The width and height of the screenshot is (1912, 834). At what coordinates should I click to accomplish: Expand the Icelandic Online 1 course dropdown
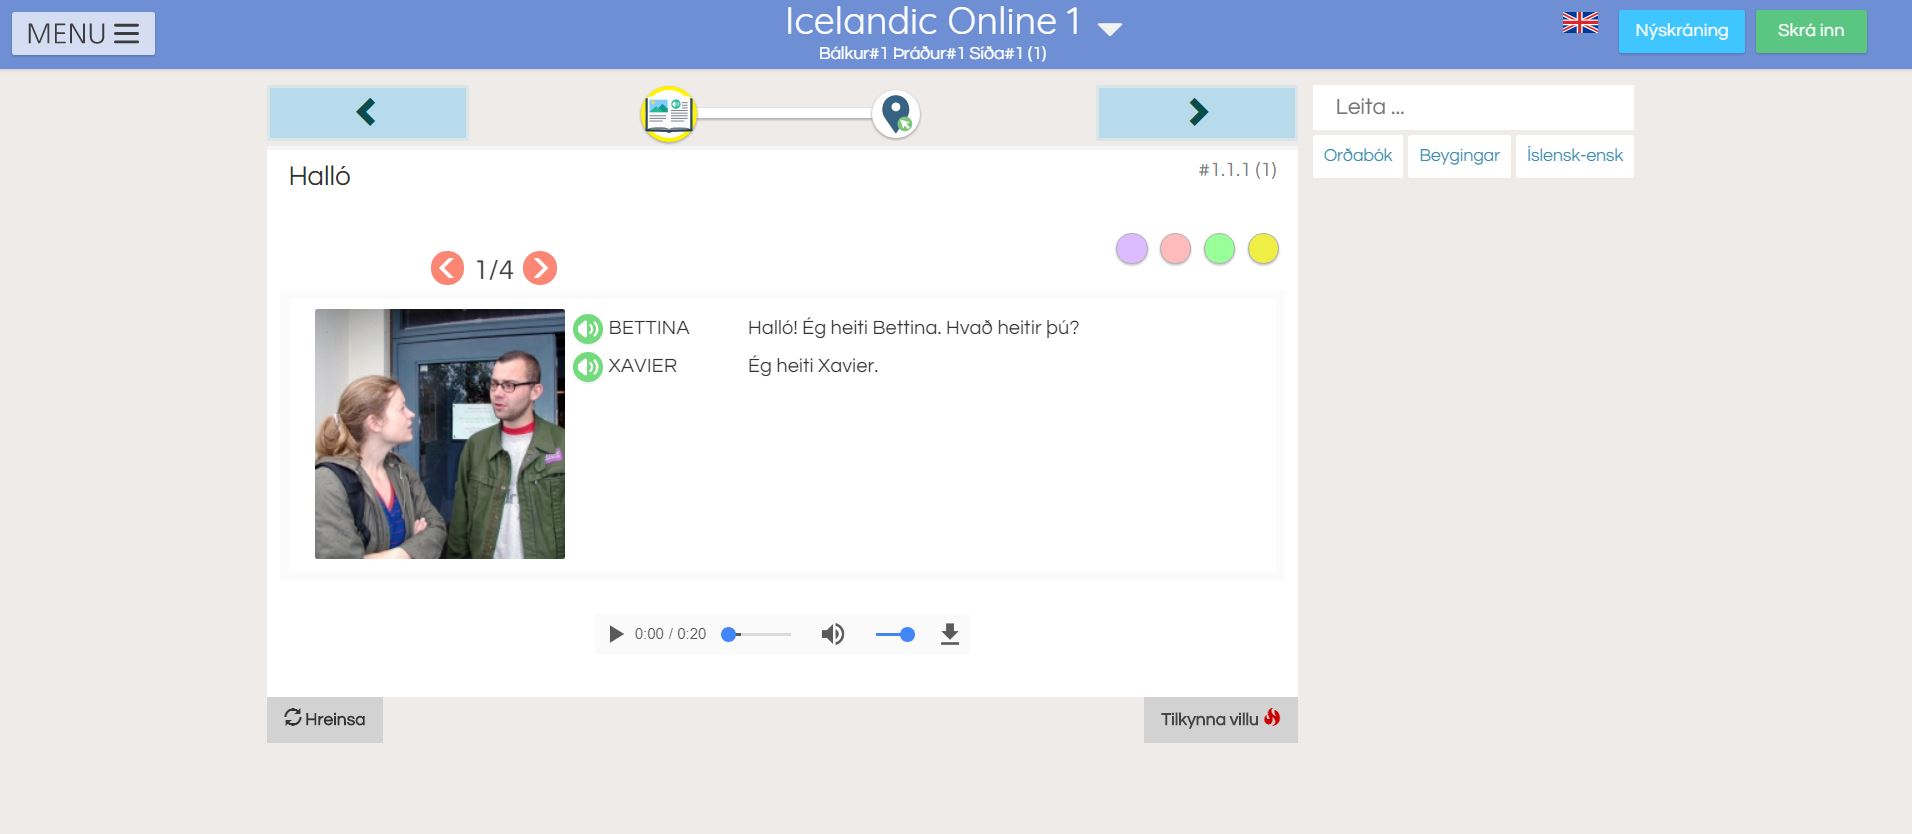coord(1110,29)
